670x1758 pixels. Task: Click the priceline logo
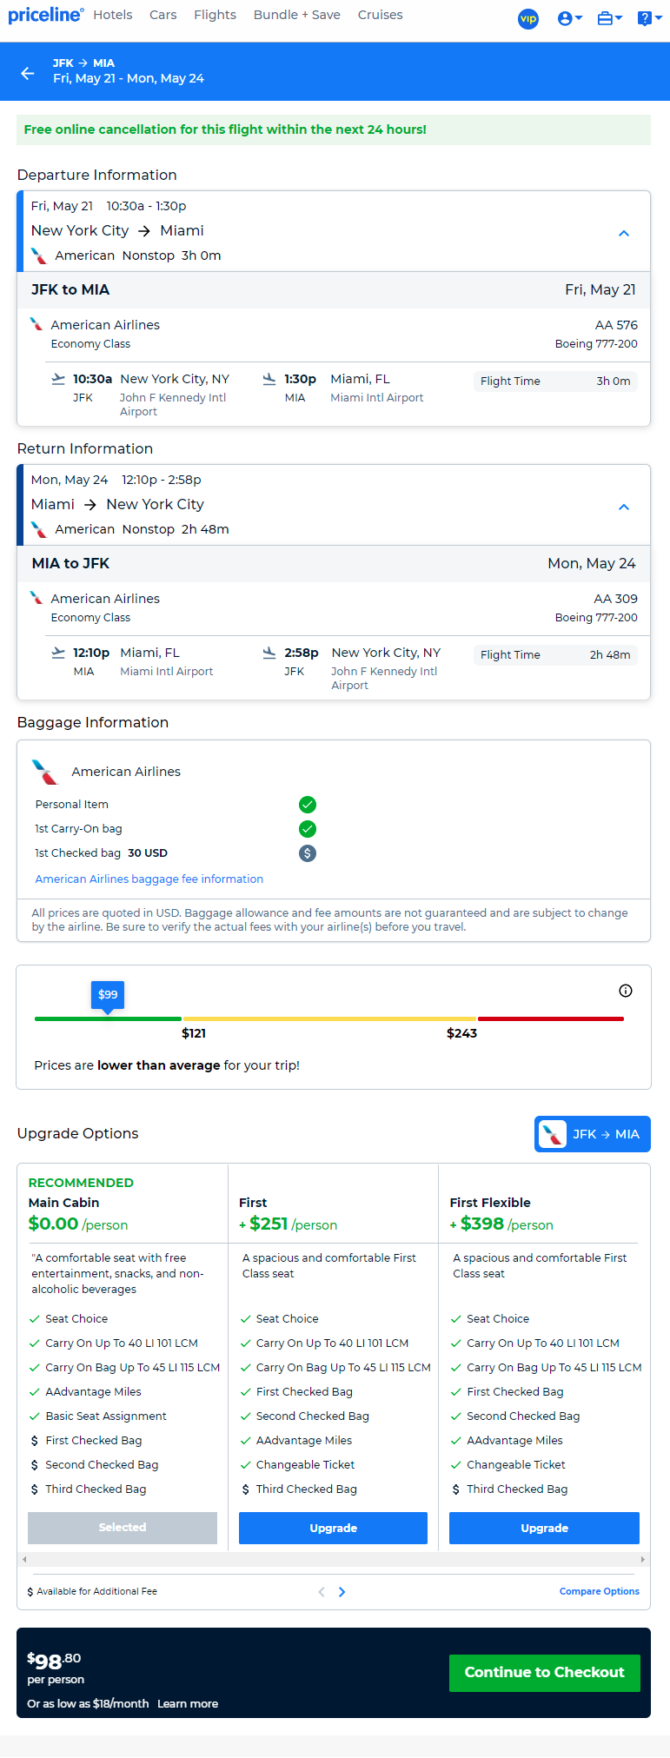[x=45, y=15]
